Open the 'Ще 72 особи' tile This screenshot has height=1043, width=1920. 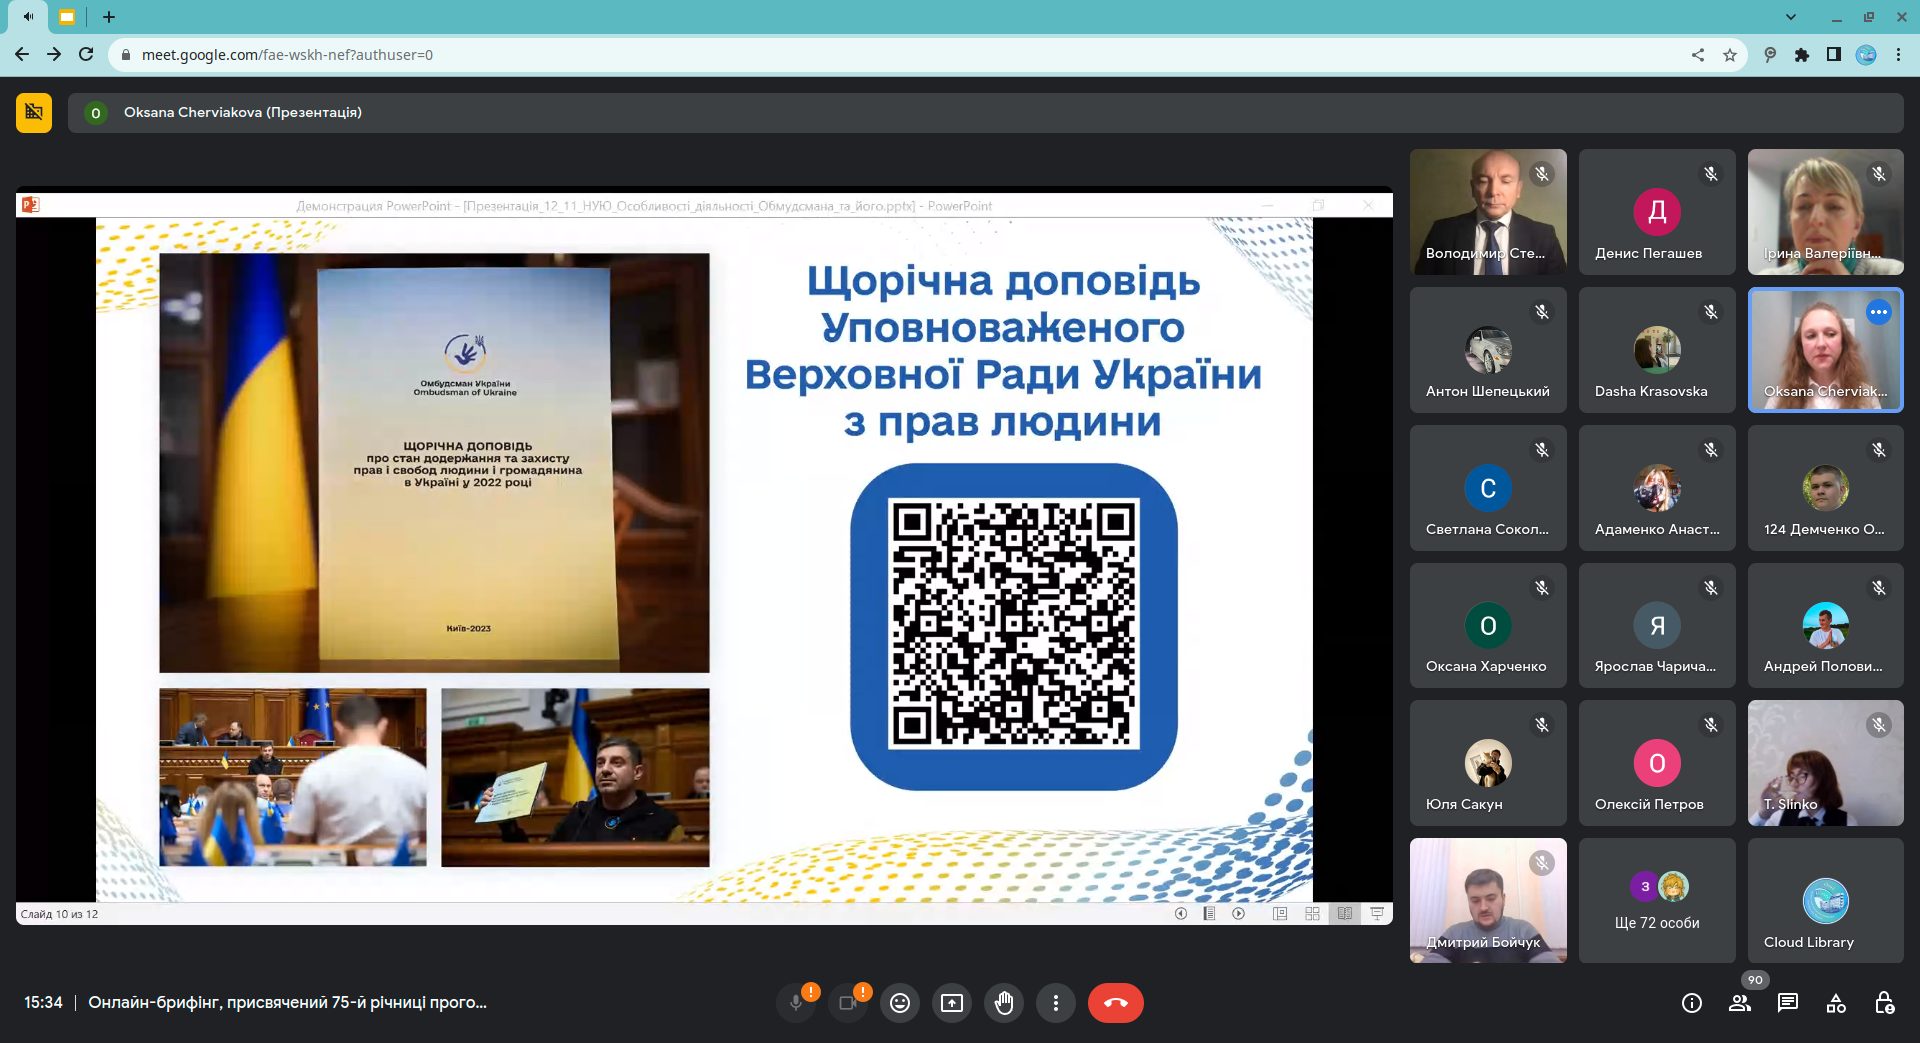(1657, 901)
